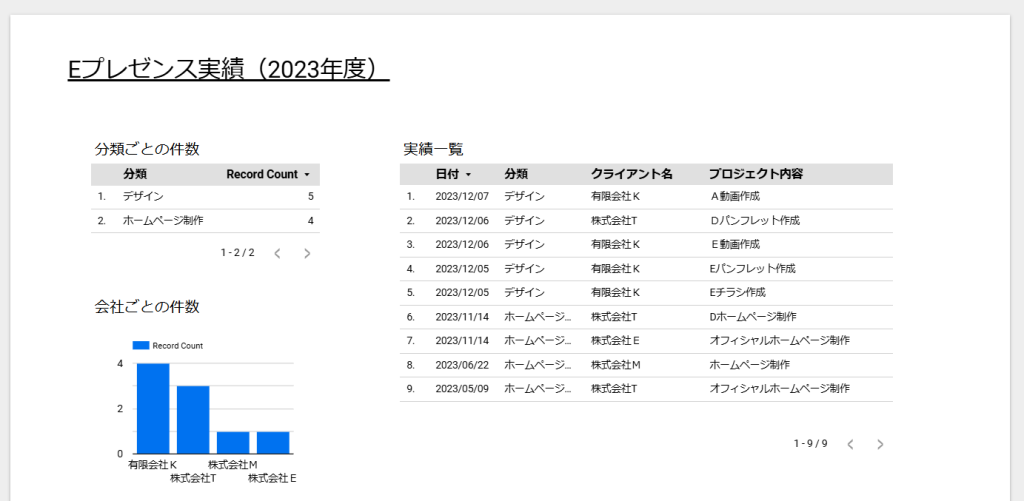
Task: Click the Dホームページ制作 project cell
Action: click(753, 317)
